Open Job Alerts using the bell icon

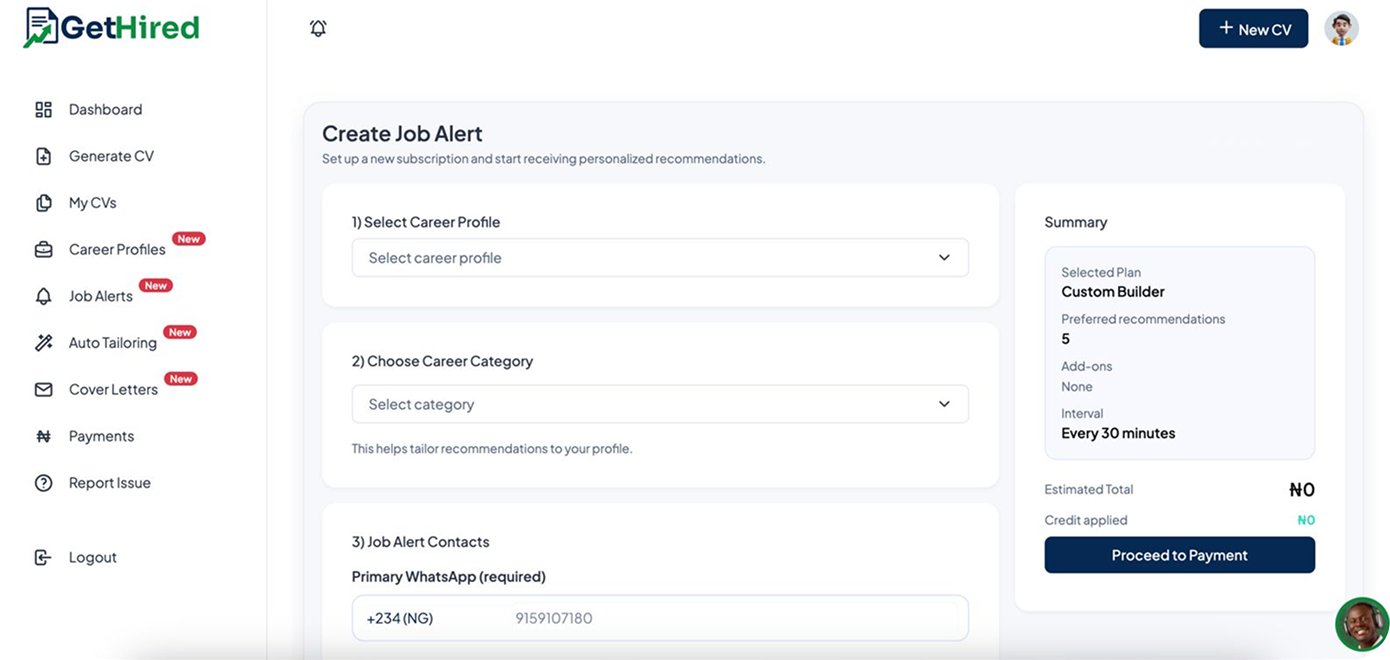(44, 295)
